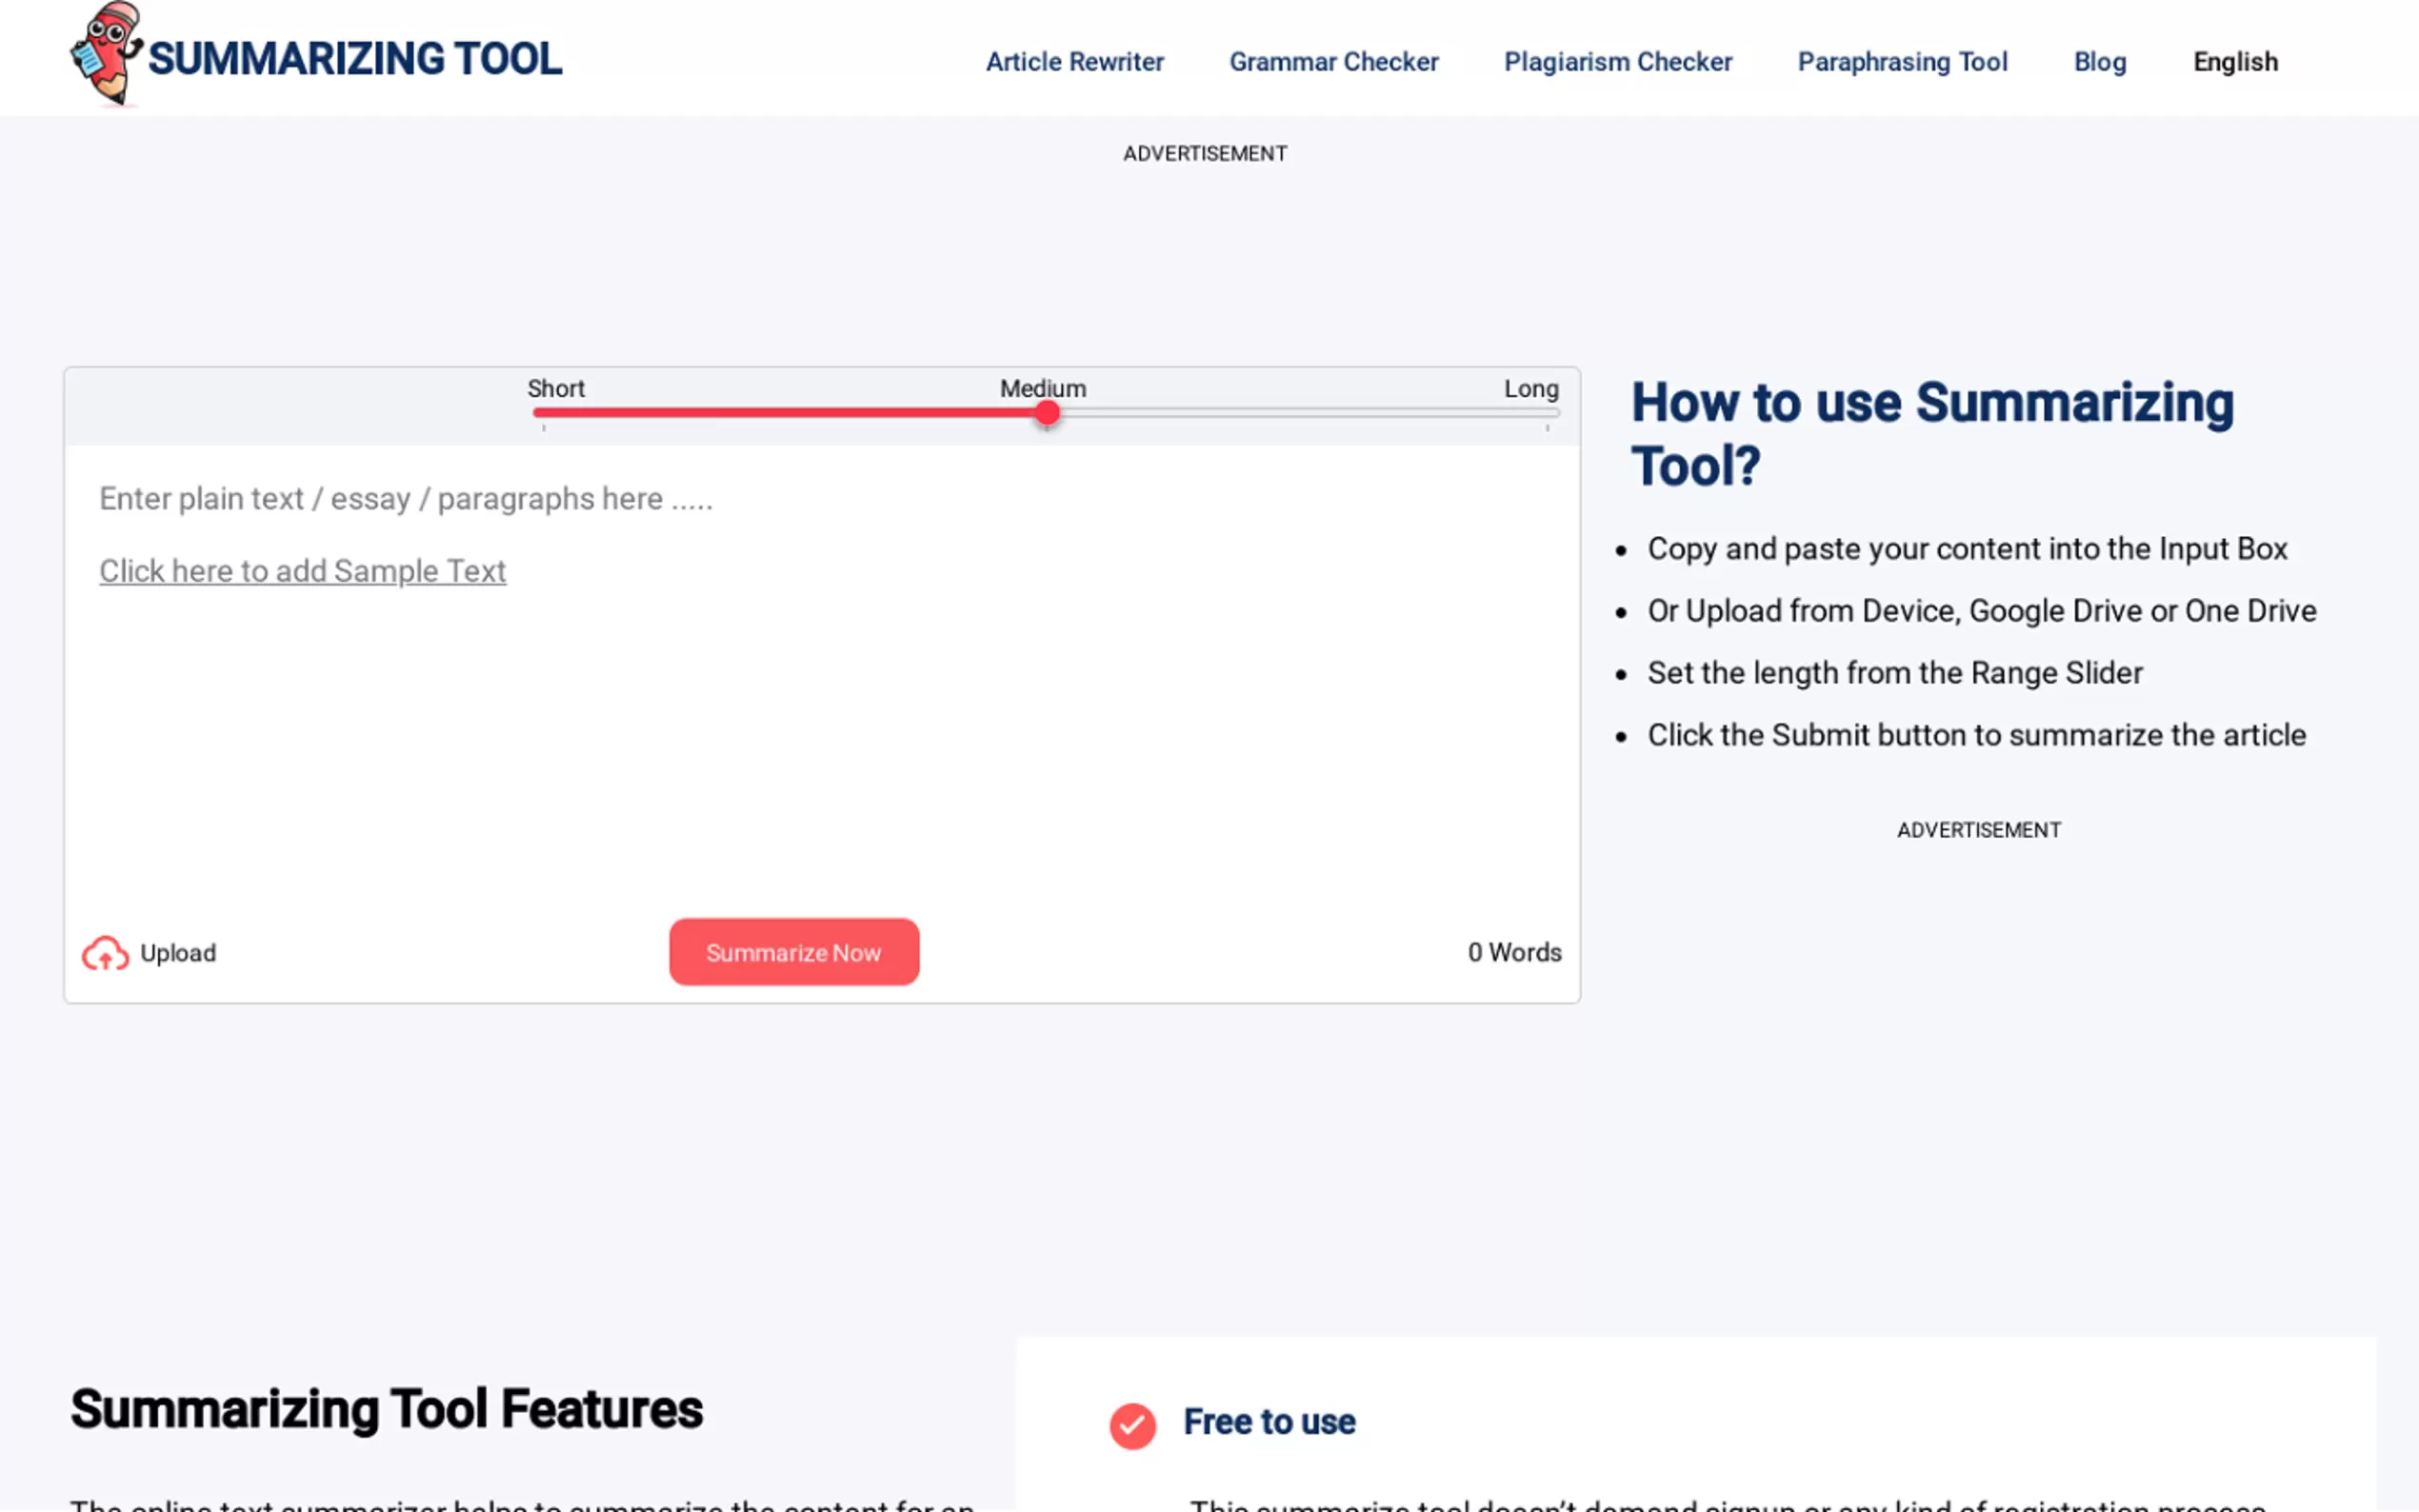The height and width of the screenshot is (1512, 2419).
Task: Click the 0 Words counter
Action: pos(1513,952)
